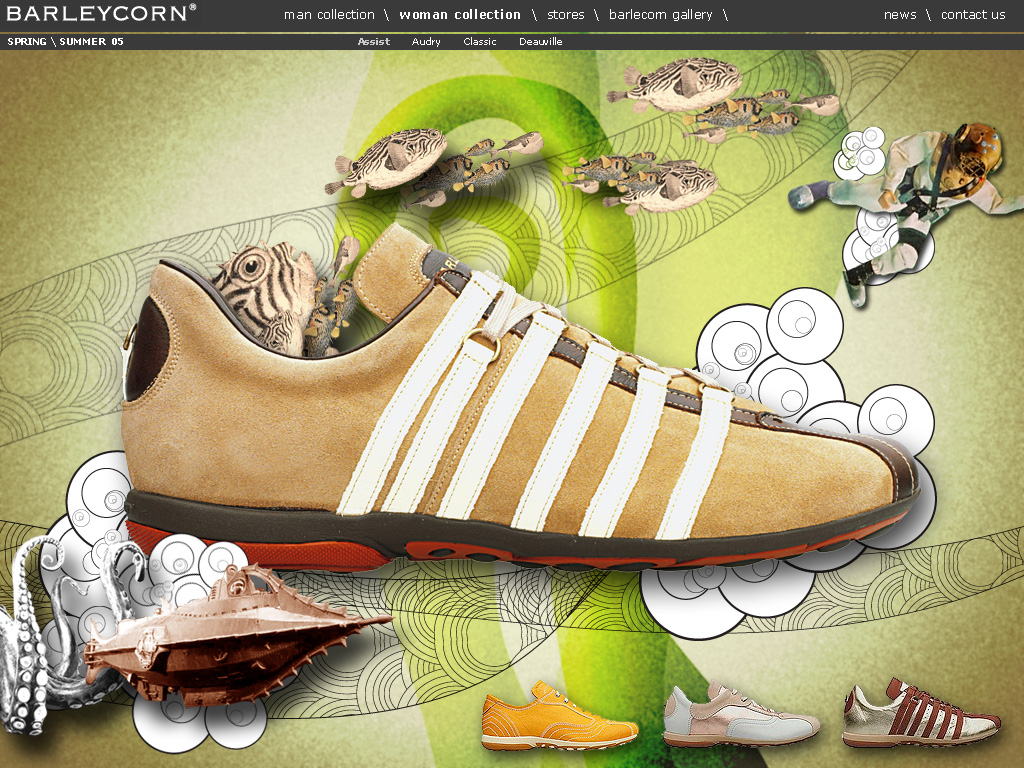This screenshot has width=1024, height=768.
Task: Open the man collection menu
Action: (329, 14)
